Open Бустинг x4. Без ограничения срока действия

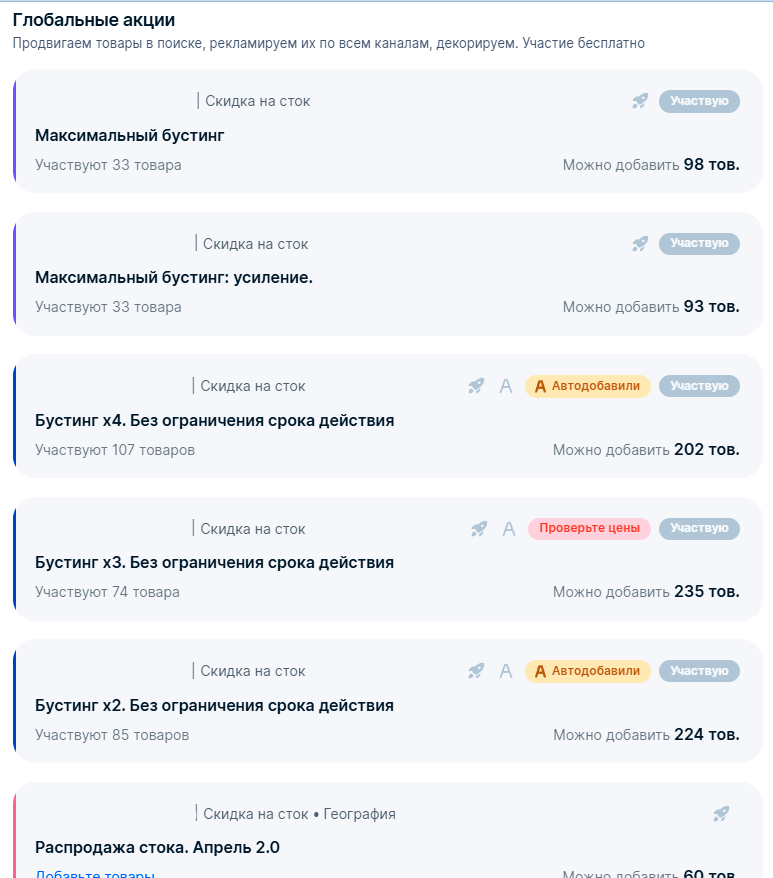[x=215, y=420]
